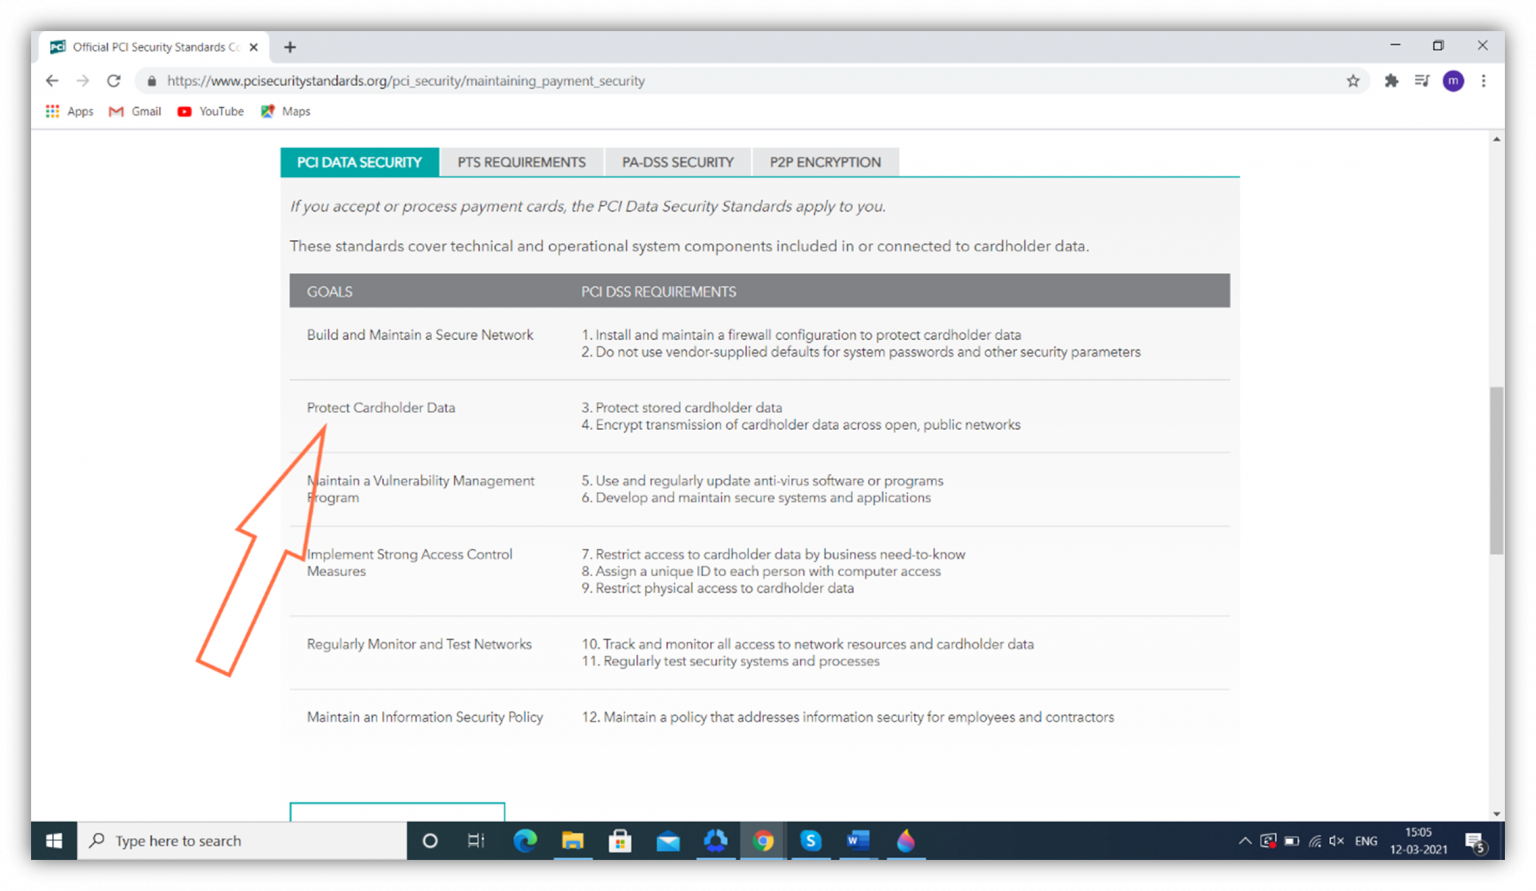Click requirement 2 about vendor-supplied defaults

(861, 352)
